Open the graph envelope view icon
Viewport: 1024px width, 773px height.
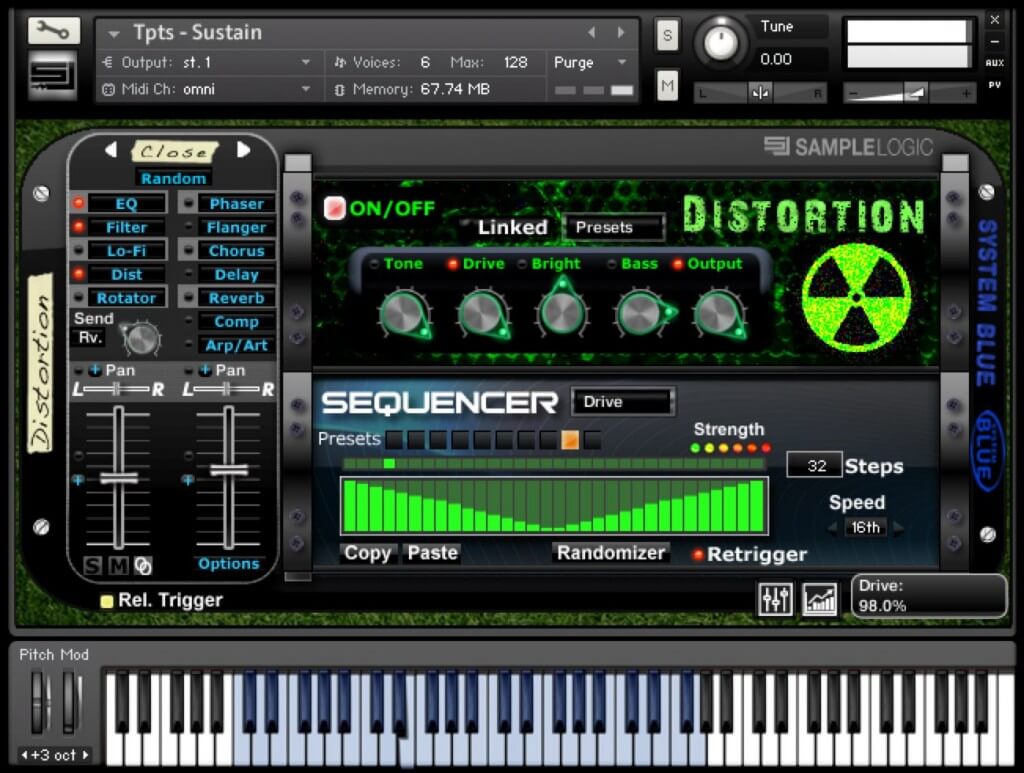pyautogui.click(x=819, y=598)
